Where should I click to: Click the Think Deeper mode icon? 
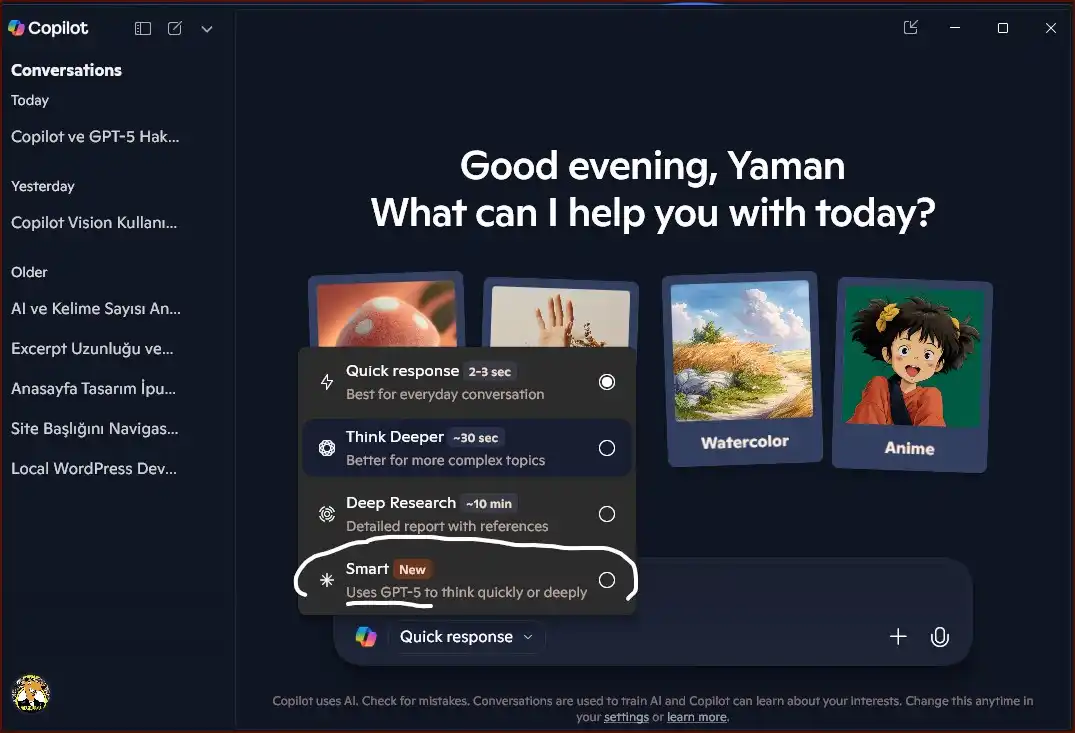point(327,448)
